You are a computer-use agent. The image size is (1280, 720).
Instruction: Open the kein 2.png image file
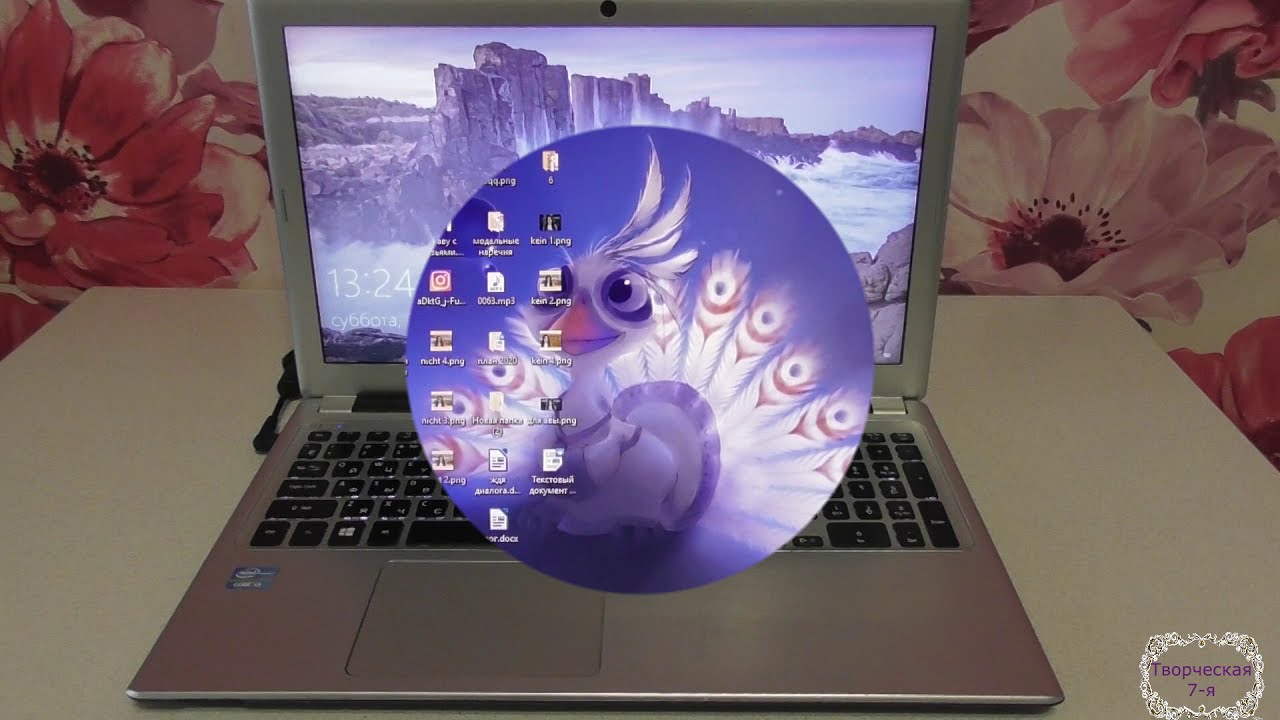pyautogui.click(x=551, y=287)
